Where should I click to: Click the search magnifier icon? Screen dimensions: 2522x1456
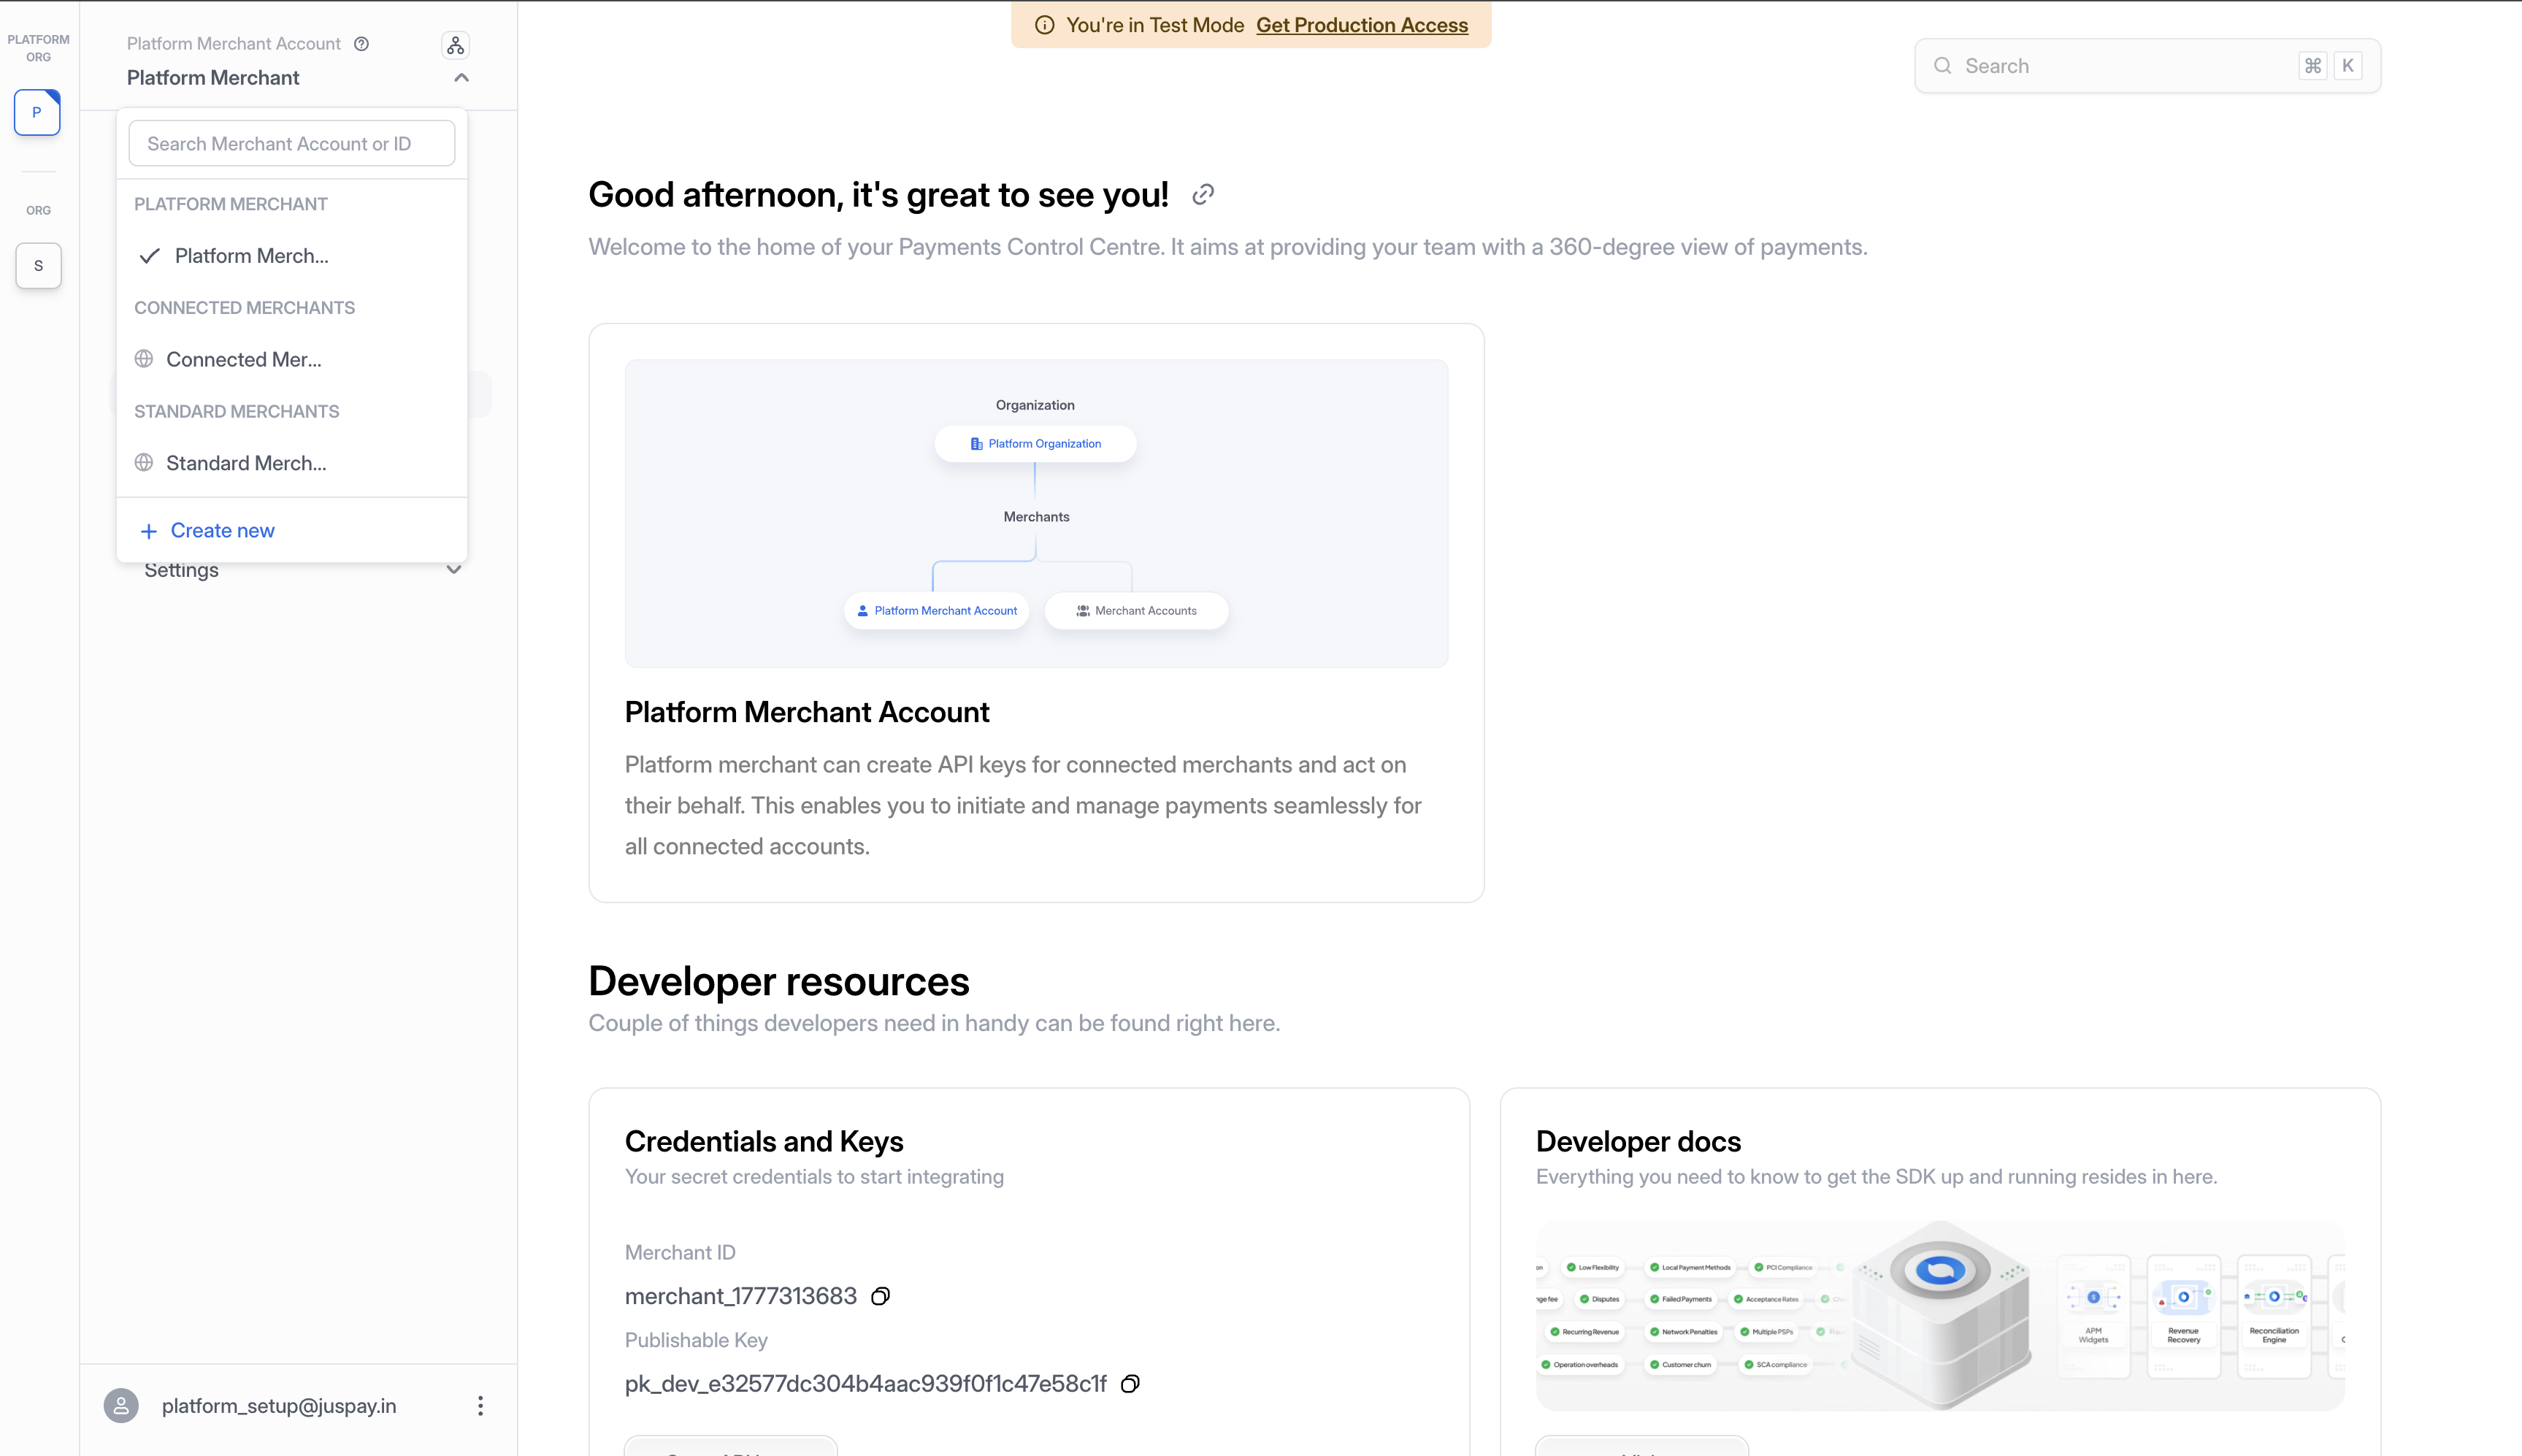click(1943, 66)
